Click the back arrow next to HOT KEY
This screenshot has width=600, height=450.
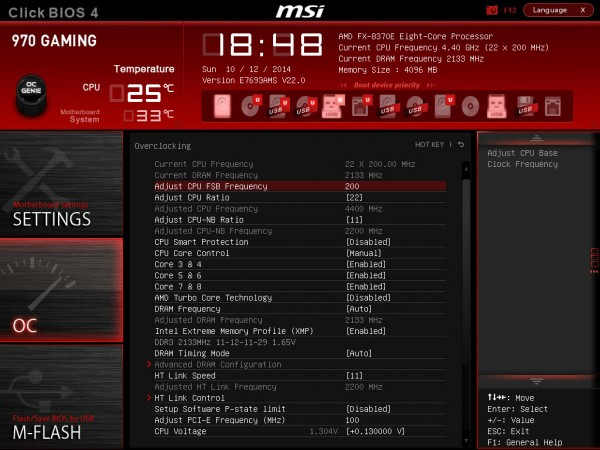coord(461,144)
